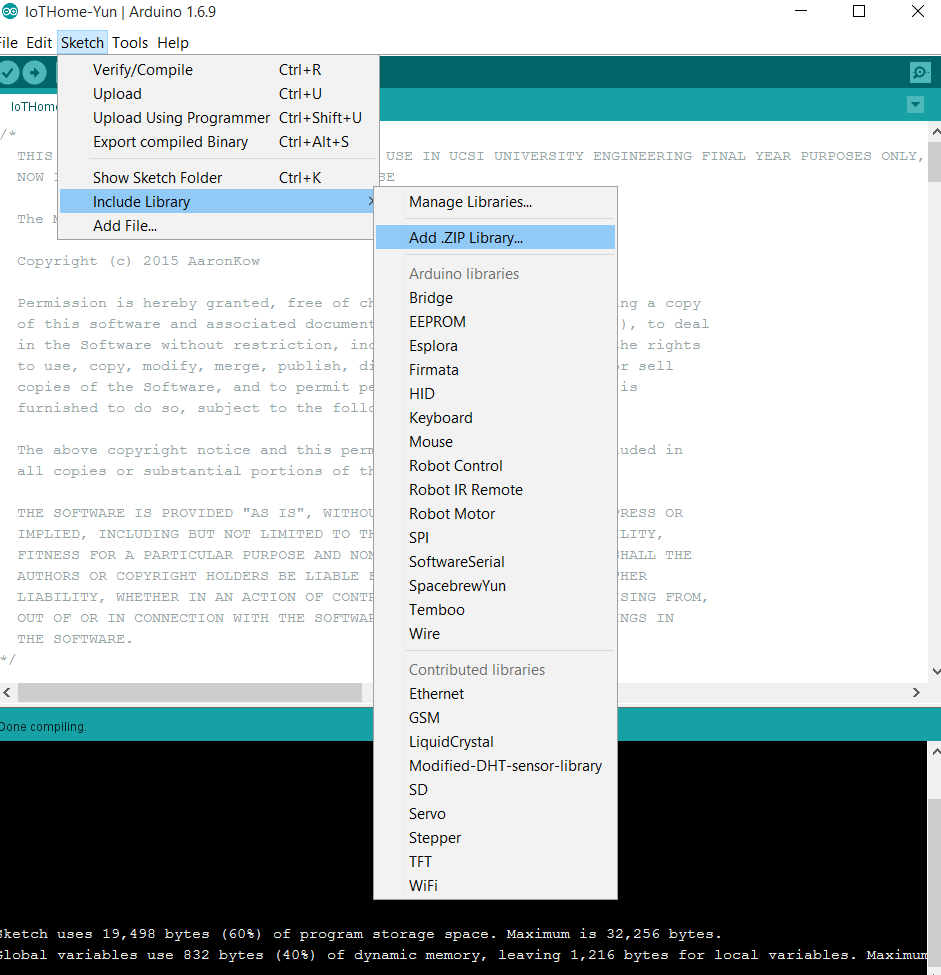The width and height of the screenshot is (941, 975).
Task: Choose Upload Using Programmer
Action: click(218, 118)
